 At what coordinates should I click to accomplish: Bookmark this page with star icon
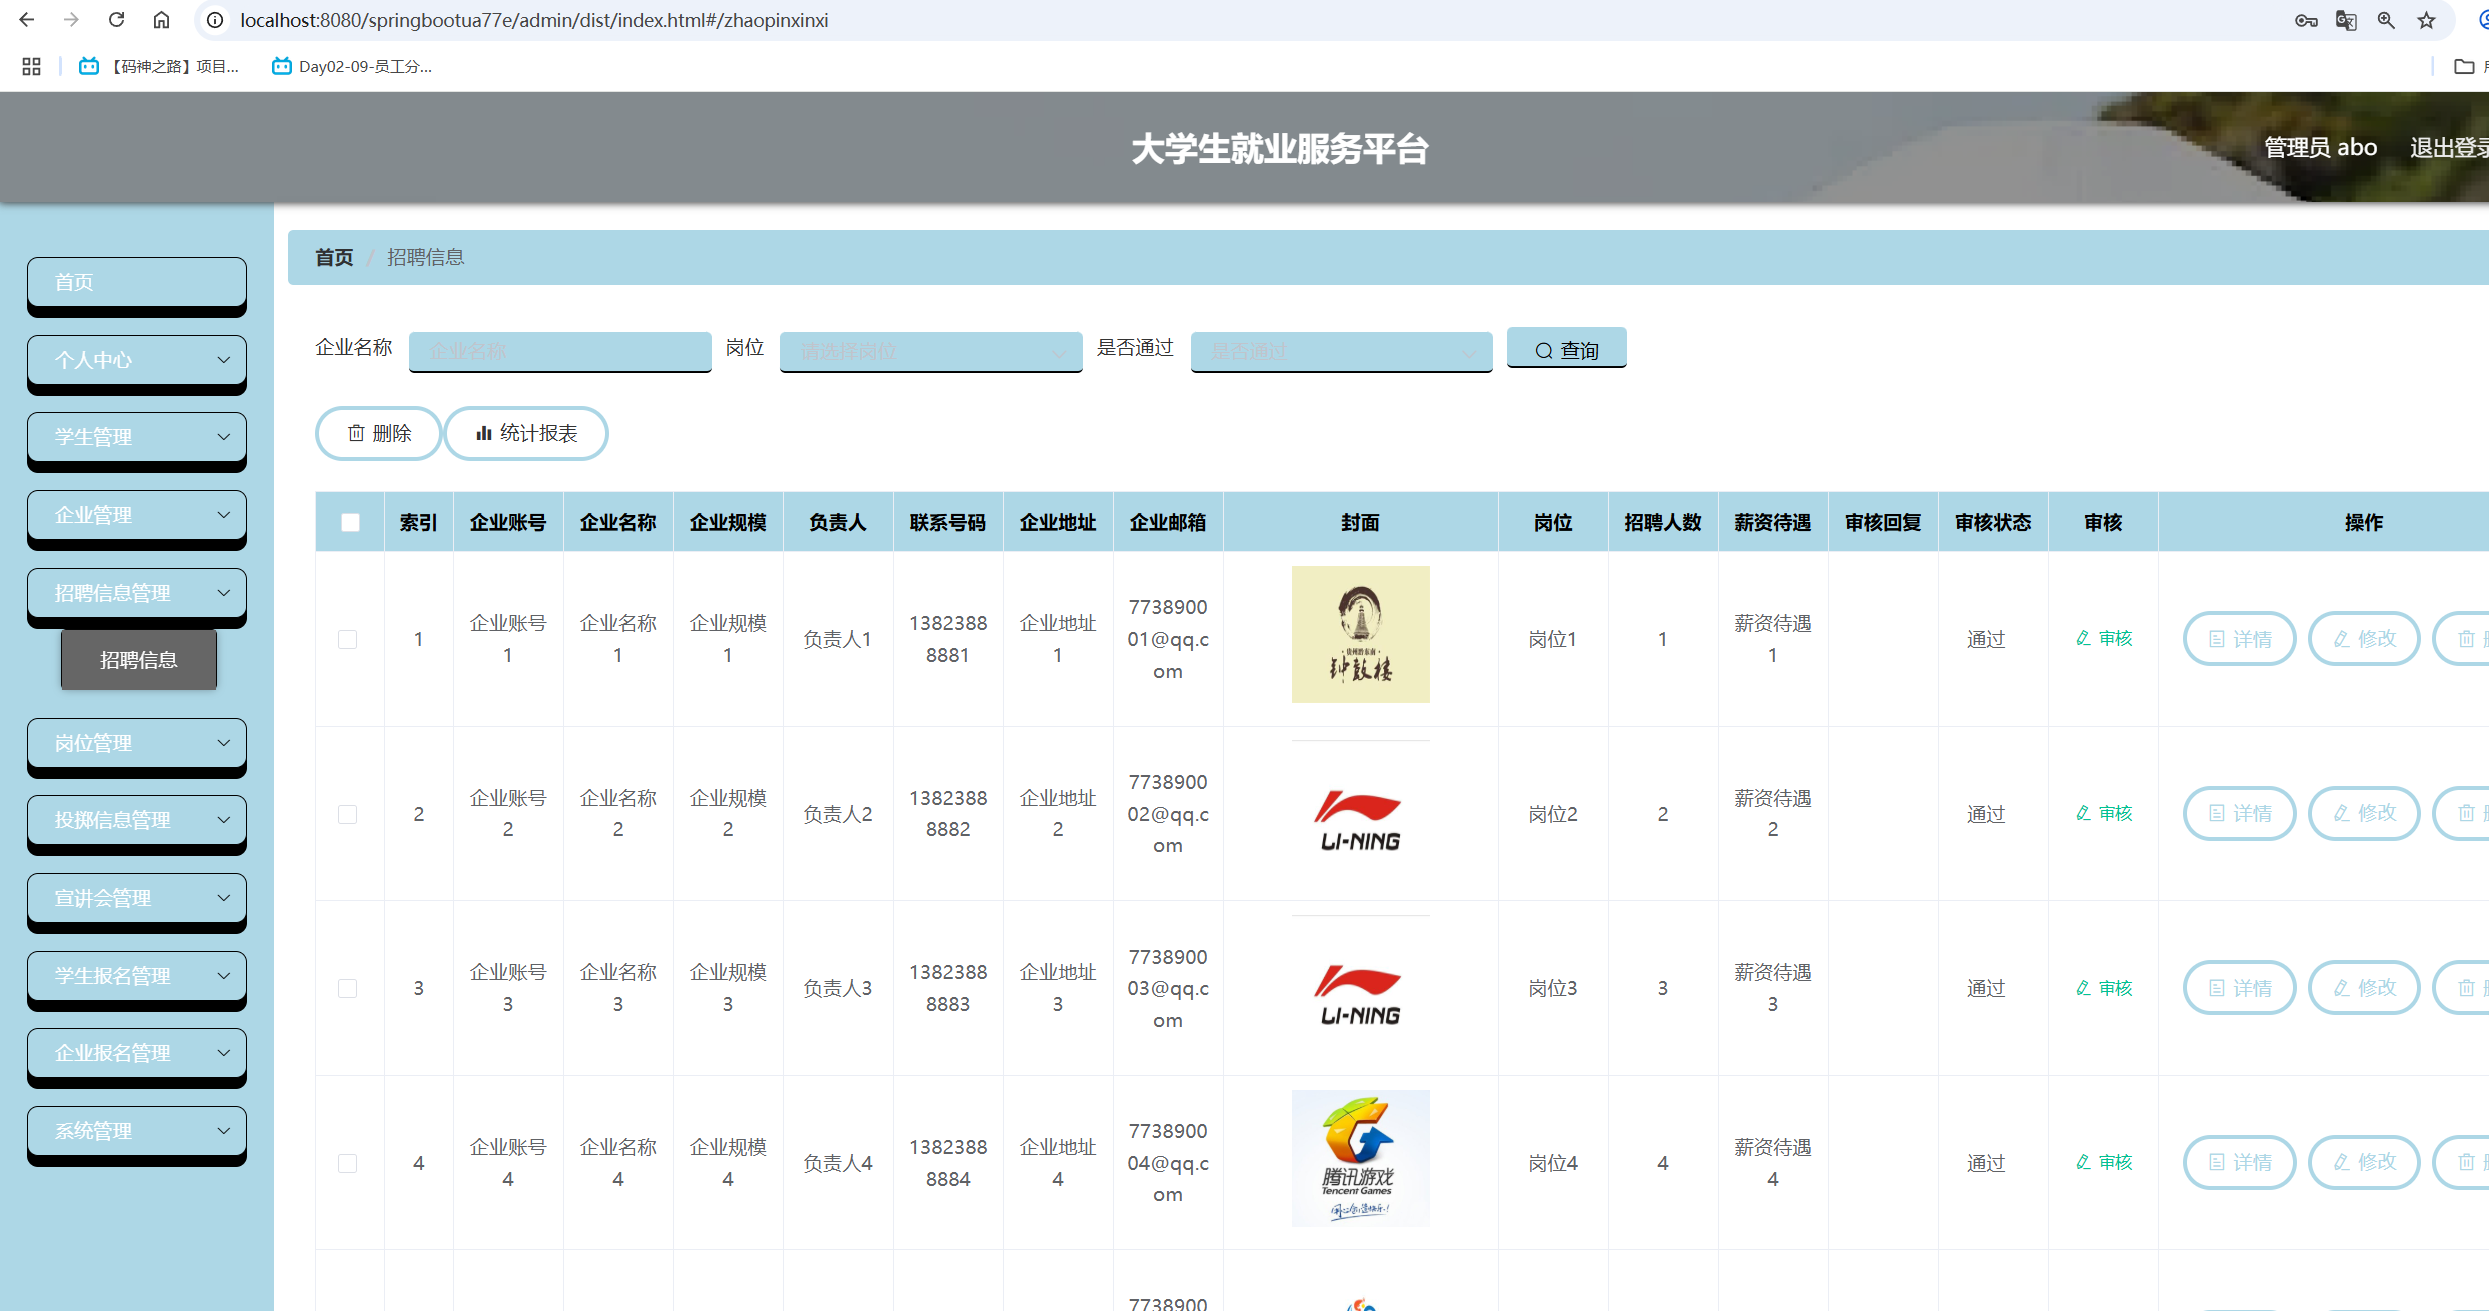click(x=2426, y=20)
